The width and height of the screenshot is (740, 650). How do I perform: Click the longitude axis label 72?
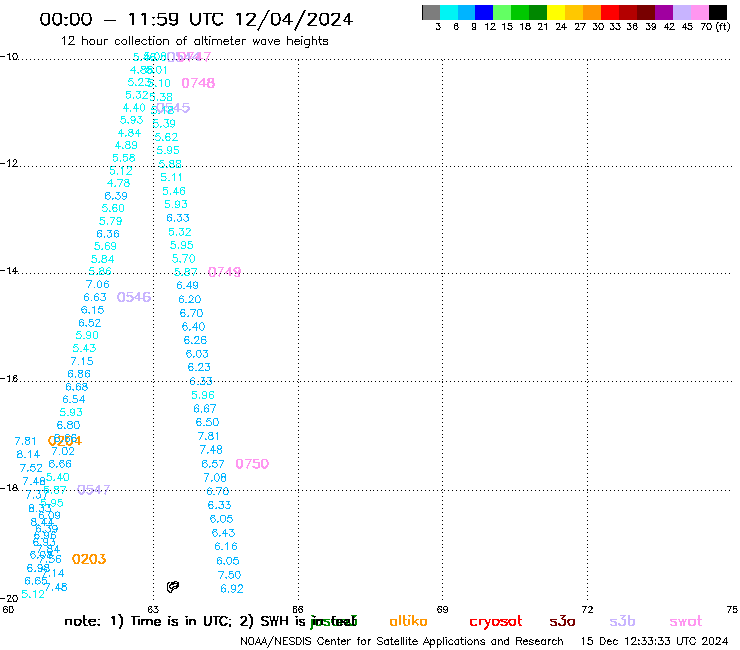coord(587,609)
